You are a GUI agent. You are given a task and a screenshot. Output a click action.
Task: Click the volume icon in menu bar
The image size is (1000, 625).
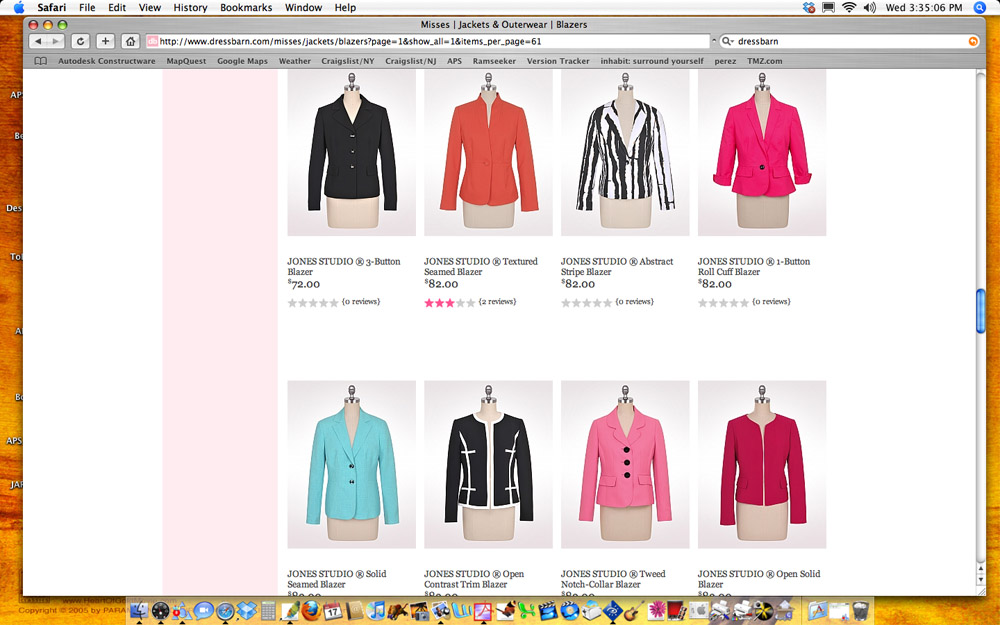[869, 8]
